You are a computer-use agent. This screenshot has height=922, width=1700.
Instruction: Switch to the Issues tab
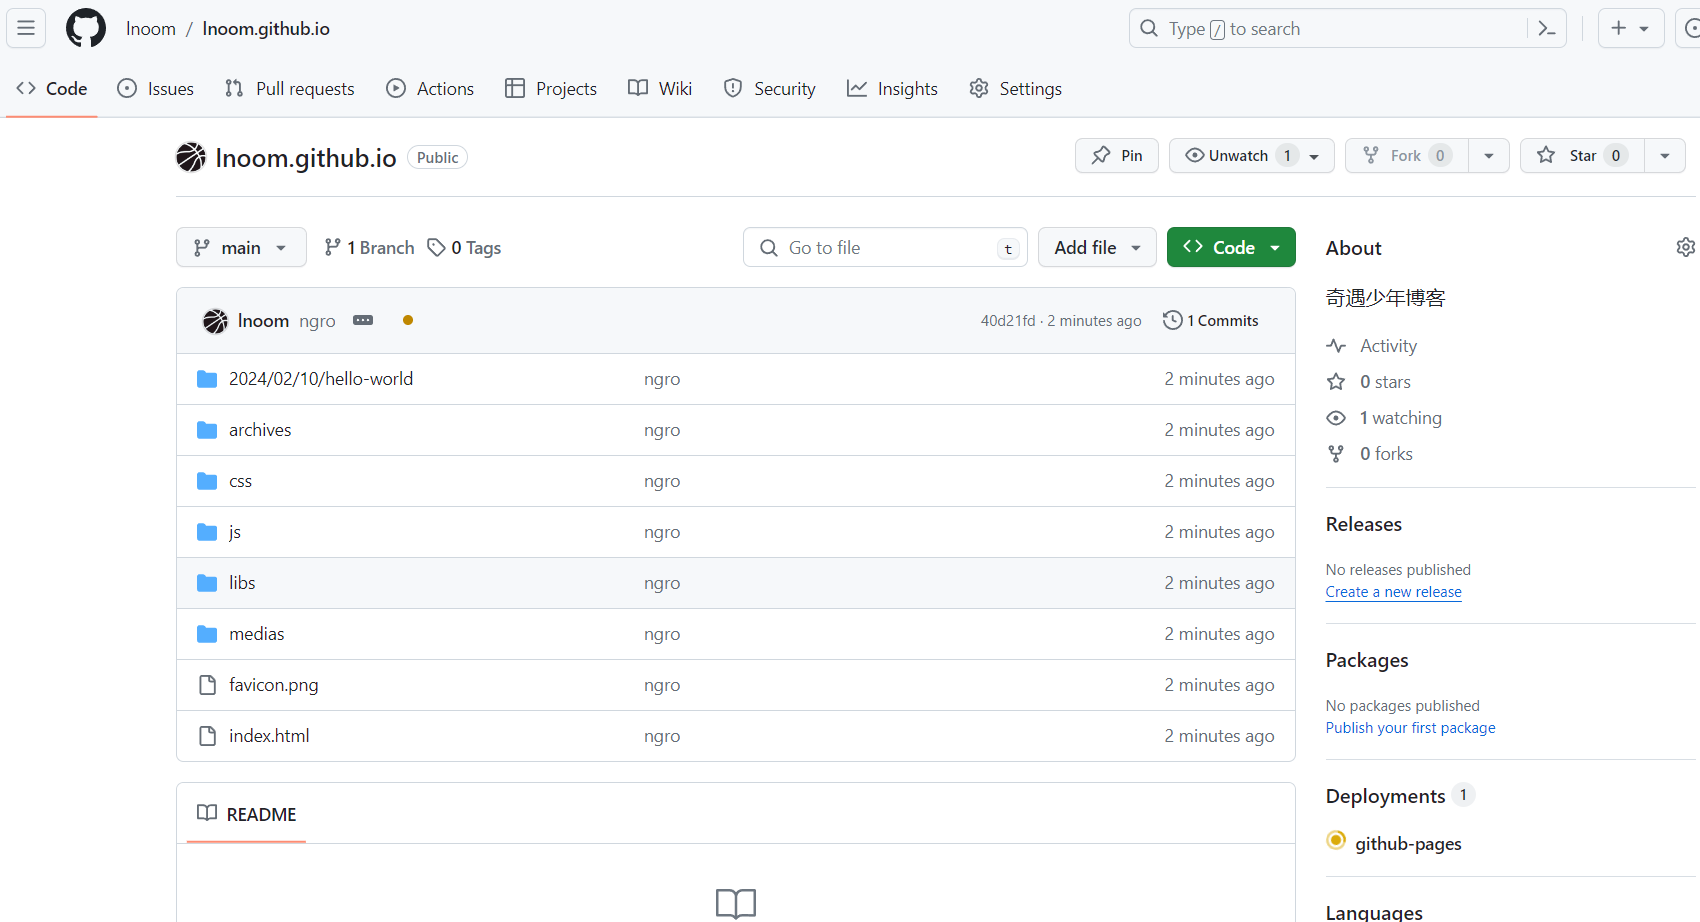pos(156,89)
